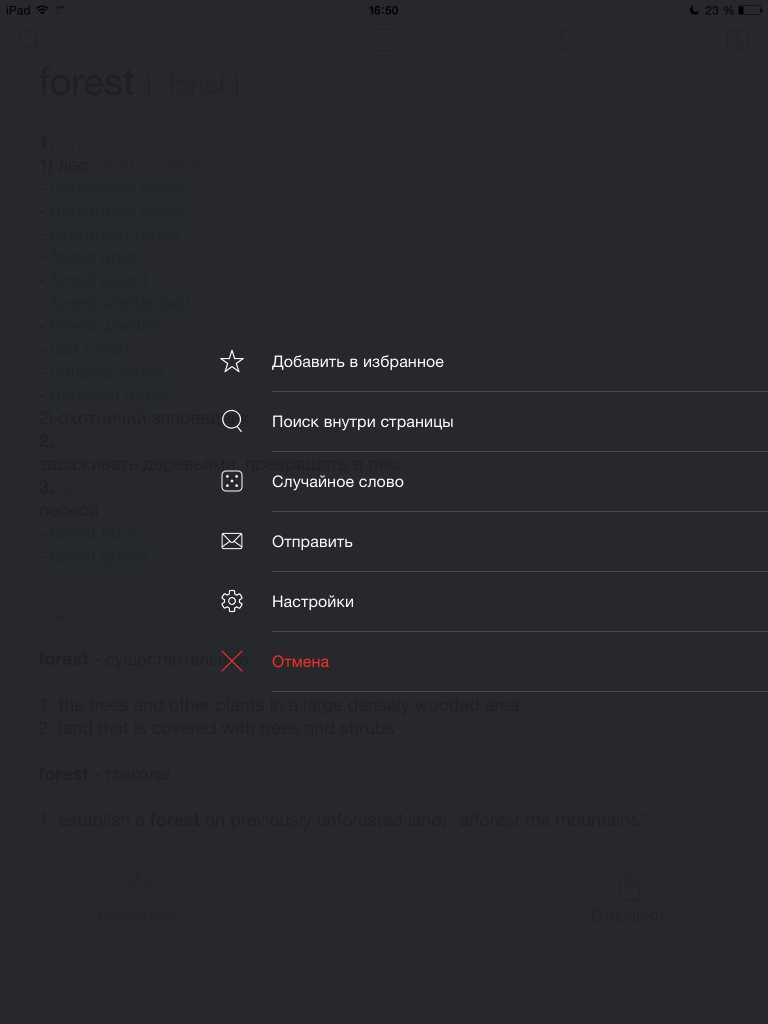The width and height of the screenshot is (768, 1024).
Task: Tap the star icon for favorites
Action: click(x=232, y=361)
